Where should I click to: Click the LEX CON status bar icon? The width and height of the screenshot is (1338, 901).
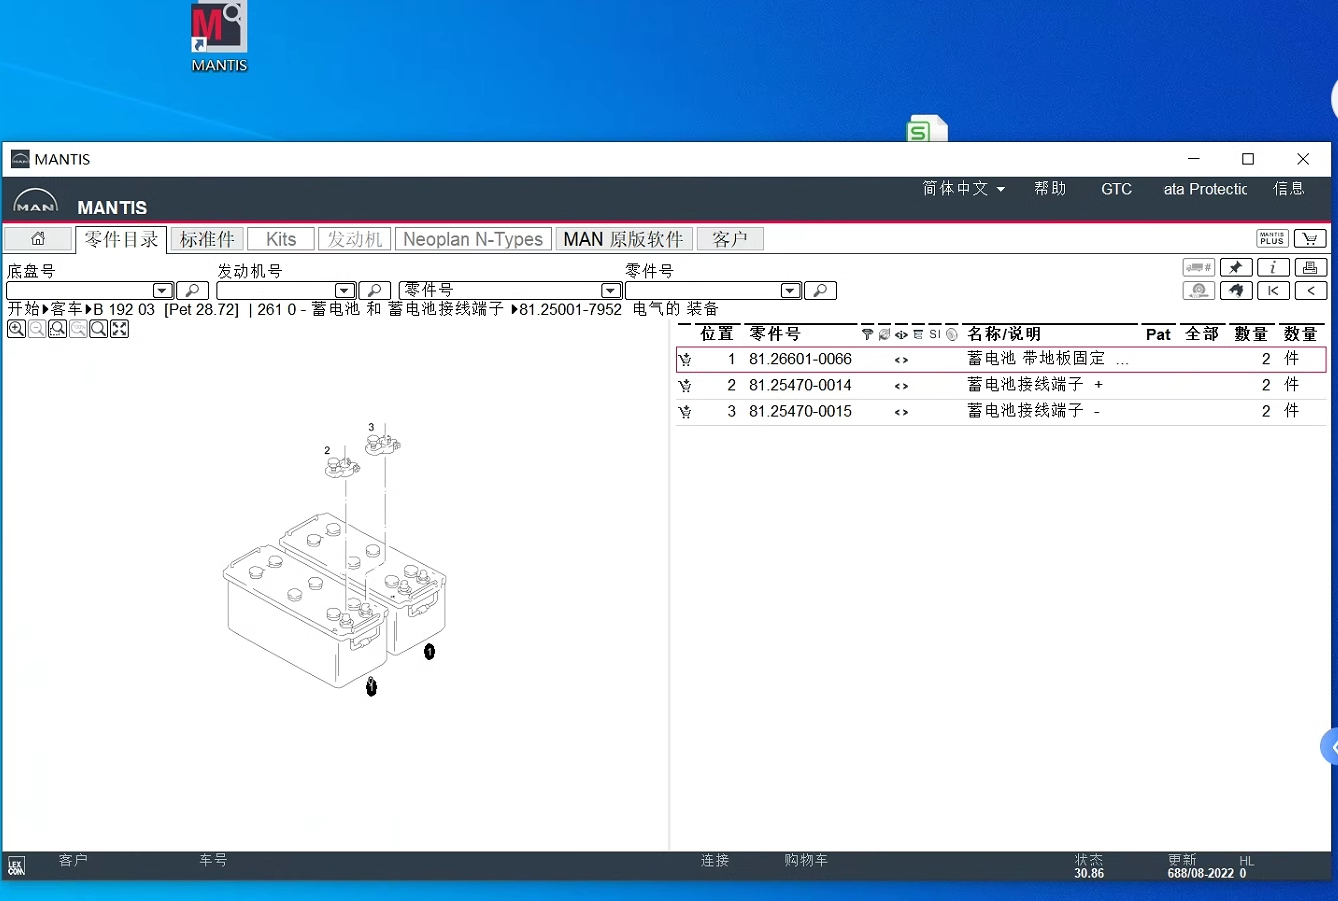click(x=16, y=866)
